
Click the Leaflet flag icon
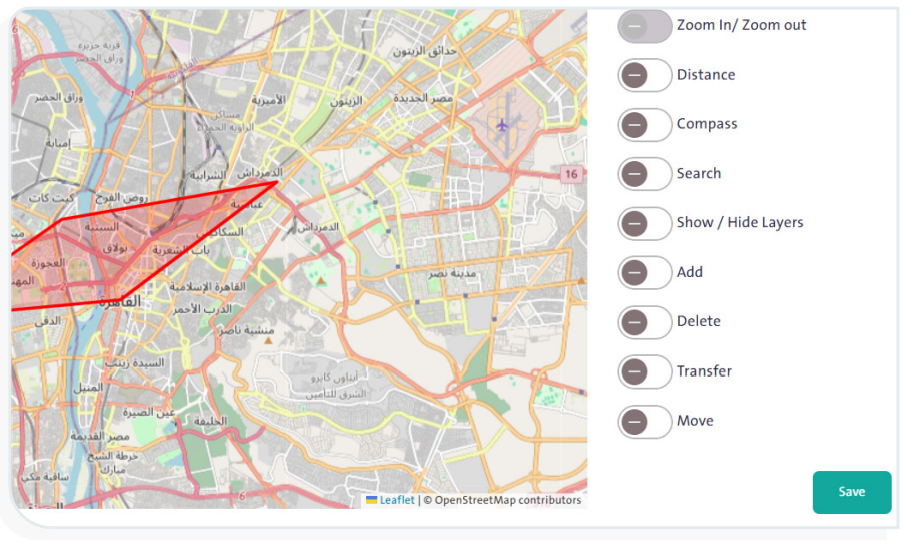[x=371, y=500]
